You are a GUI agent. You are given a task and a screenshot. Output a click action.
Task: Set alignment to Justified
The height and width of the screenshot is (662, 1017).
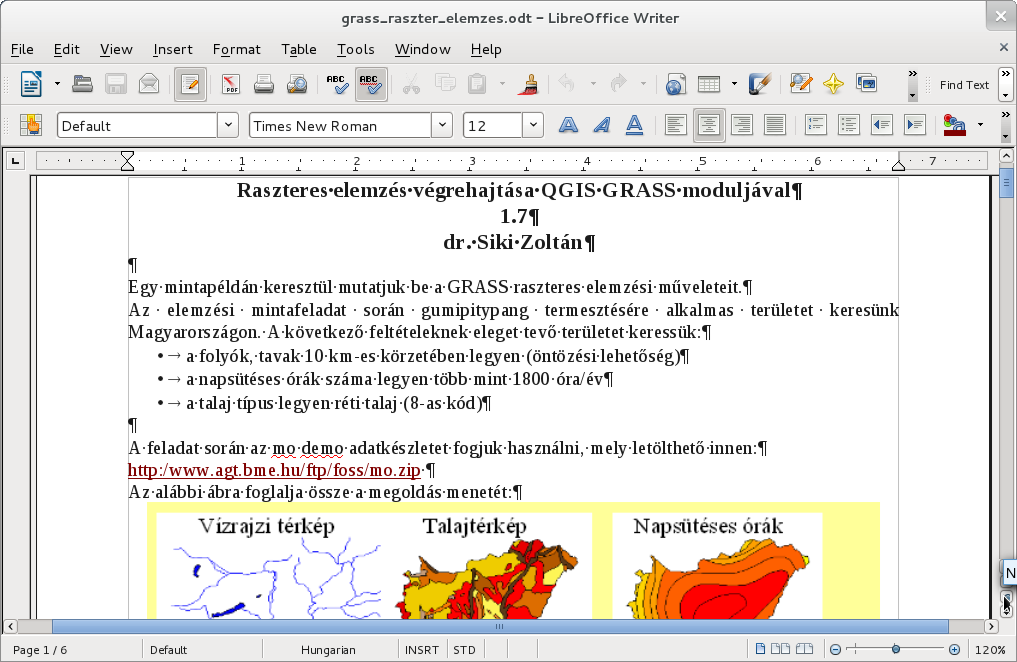pos(774,124)
